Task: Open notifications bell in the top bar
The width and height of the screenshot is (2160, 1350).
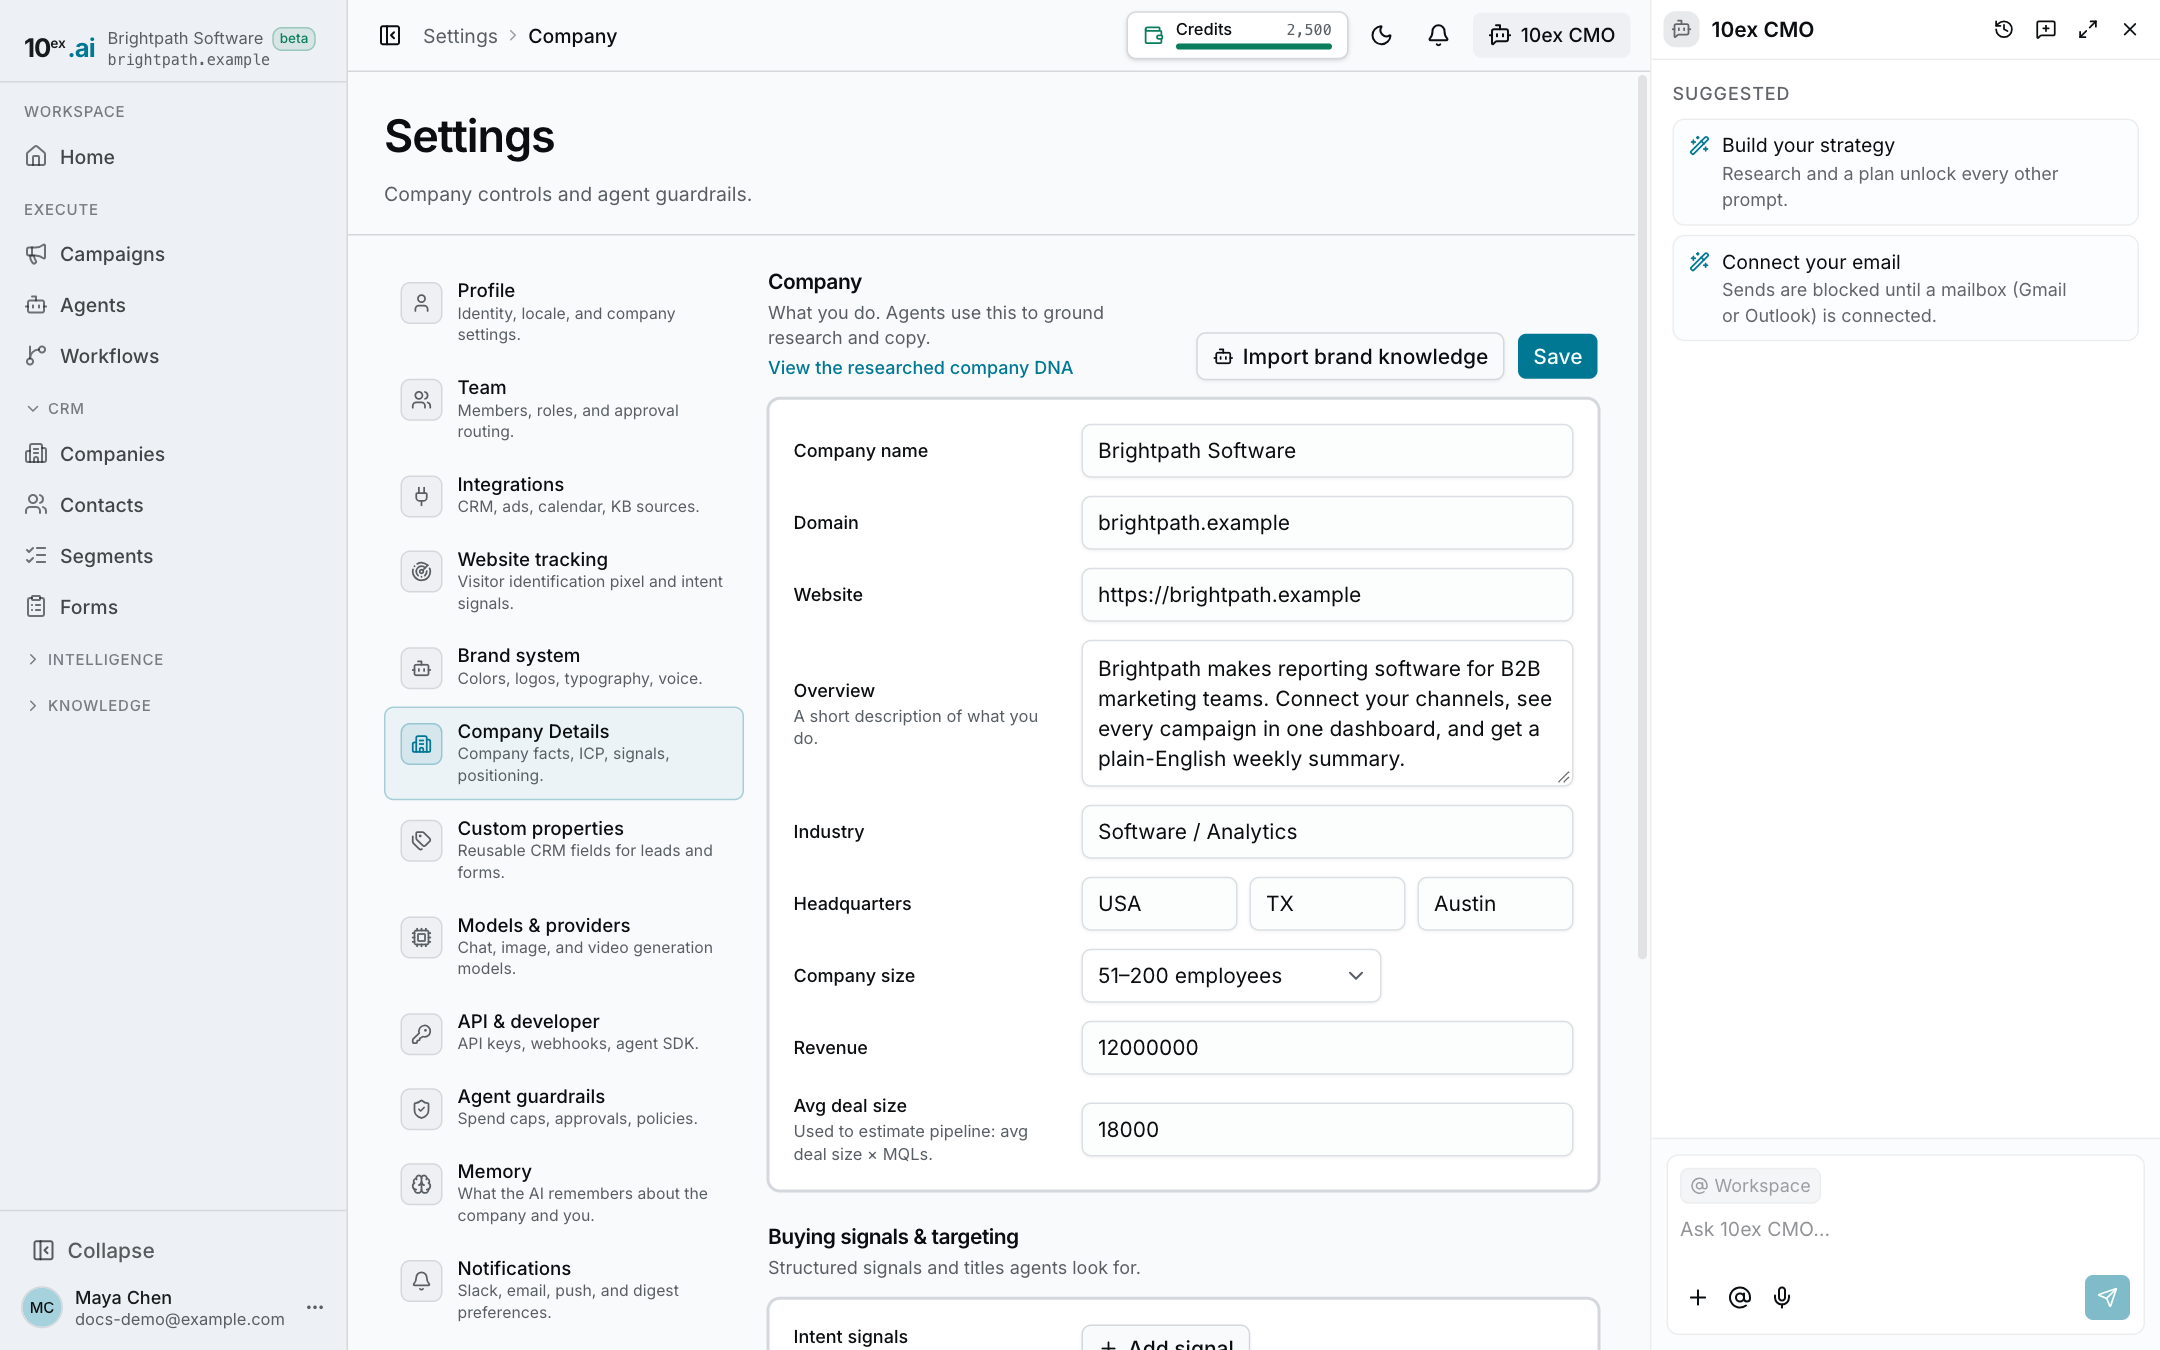Action: pyautogui.click(x=1438, y=36)
